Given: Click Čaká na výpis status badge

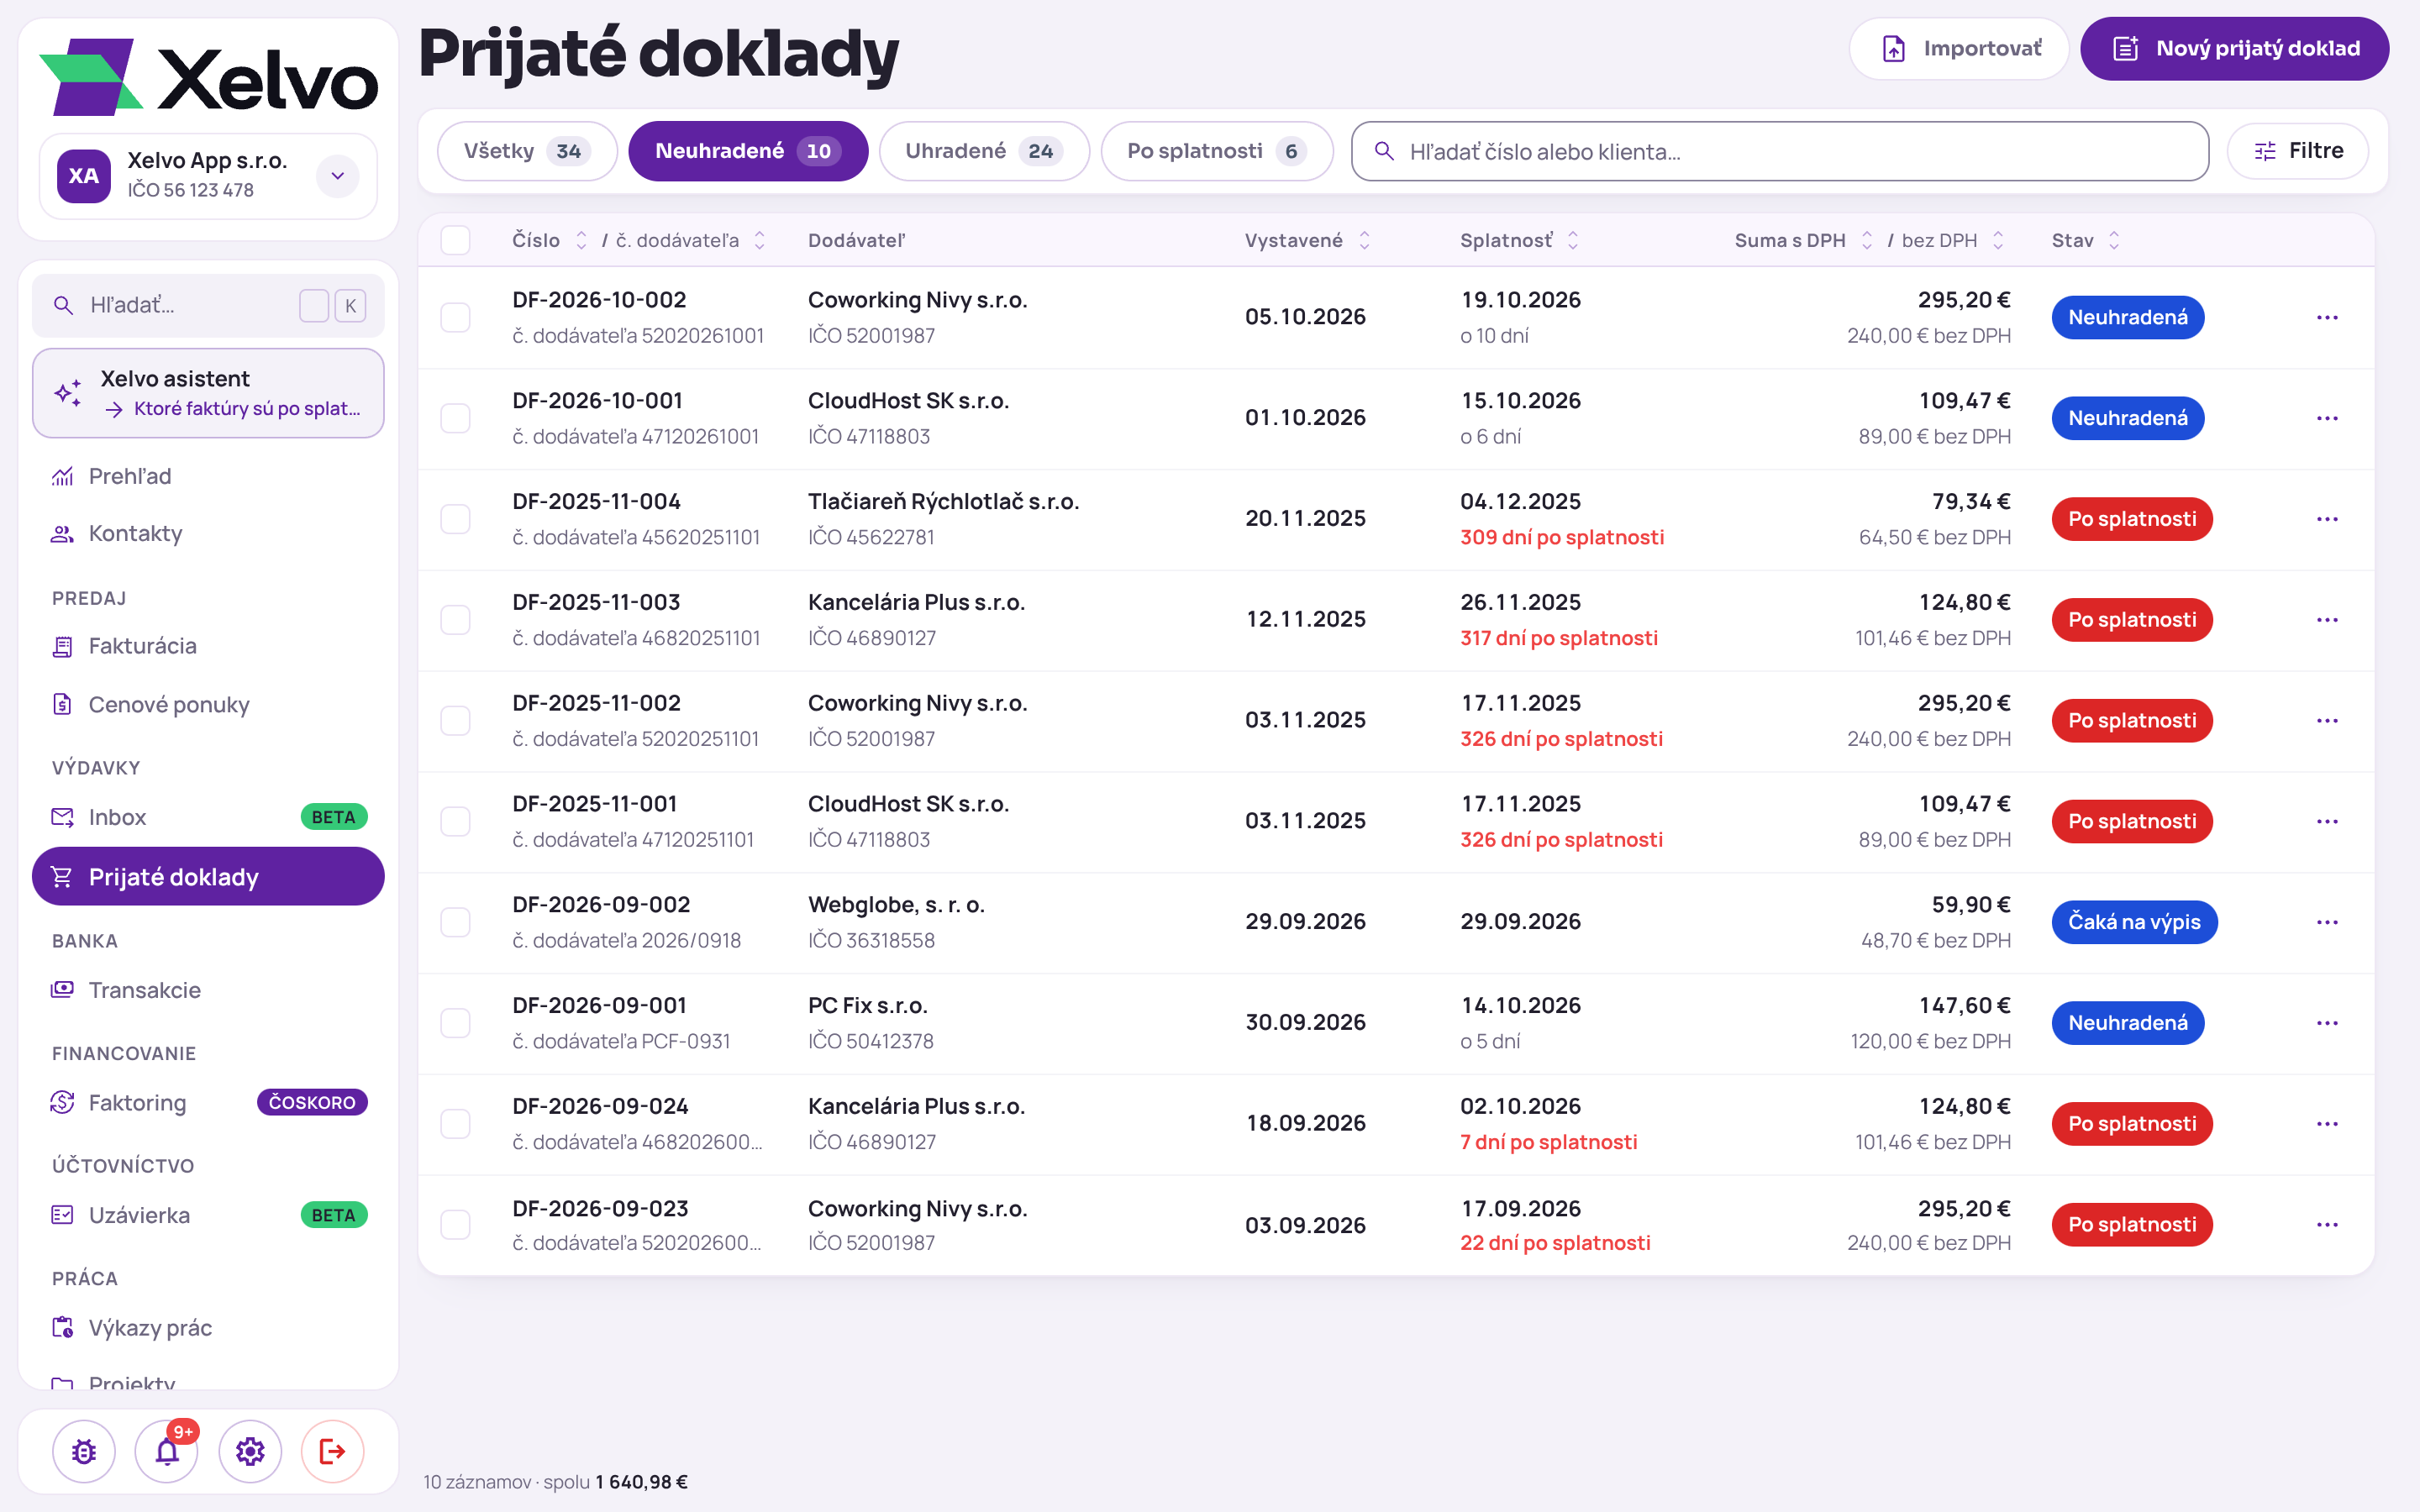Looking at the screenshot, I should [x=2134, y=922].
